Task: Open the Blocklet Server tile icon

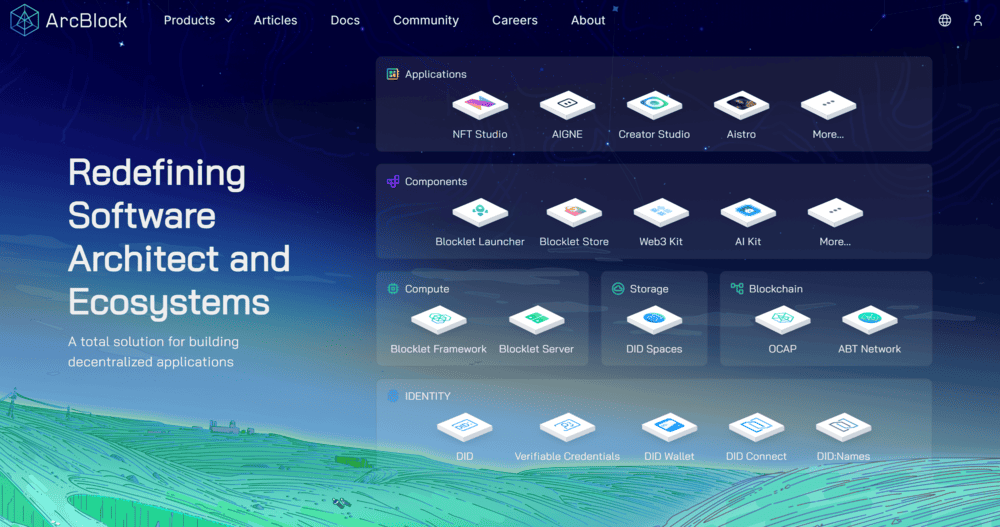Action: tap(536, 320)
